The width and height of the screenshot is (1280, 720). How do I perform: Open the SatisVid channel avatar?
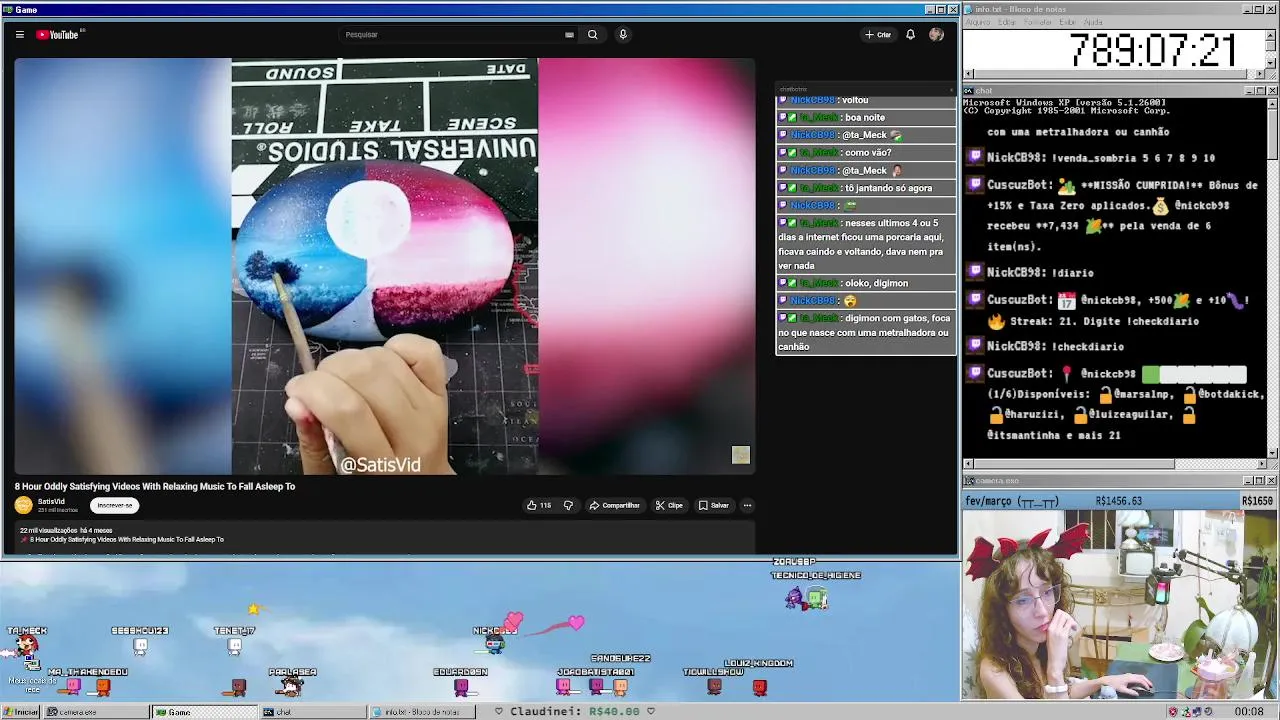click(x=23, y=505)
